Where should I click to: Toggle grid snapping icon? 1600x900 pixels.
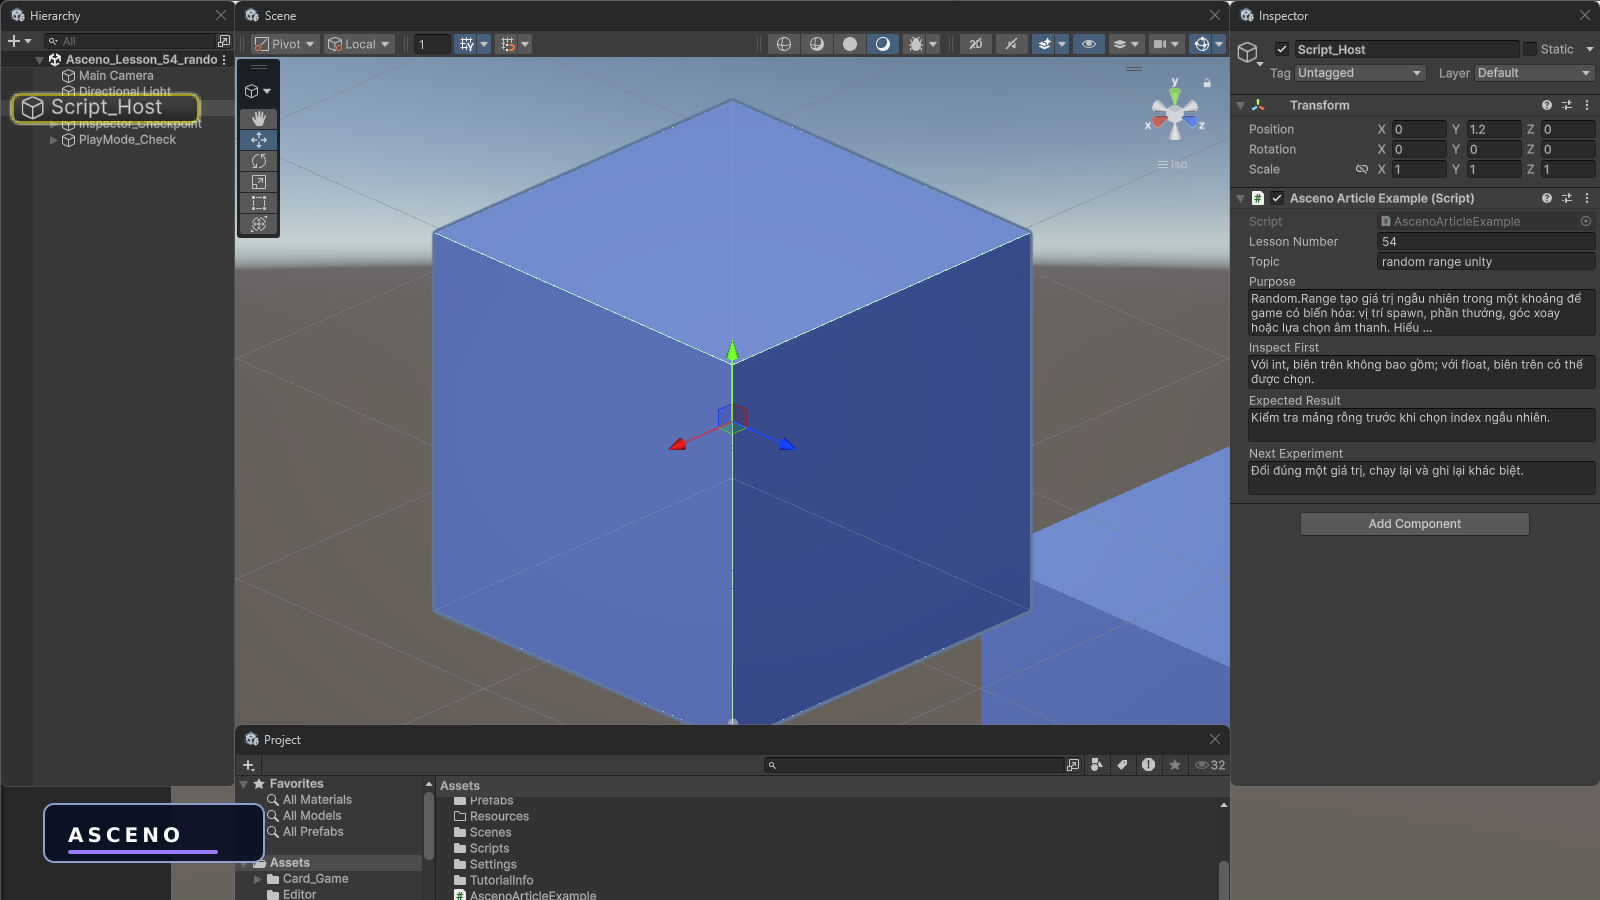pyautogui.click(x=466, y=44)
